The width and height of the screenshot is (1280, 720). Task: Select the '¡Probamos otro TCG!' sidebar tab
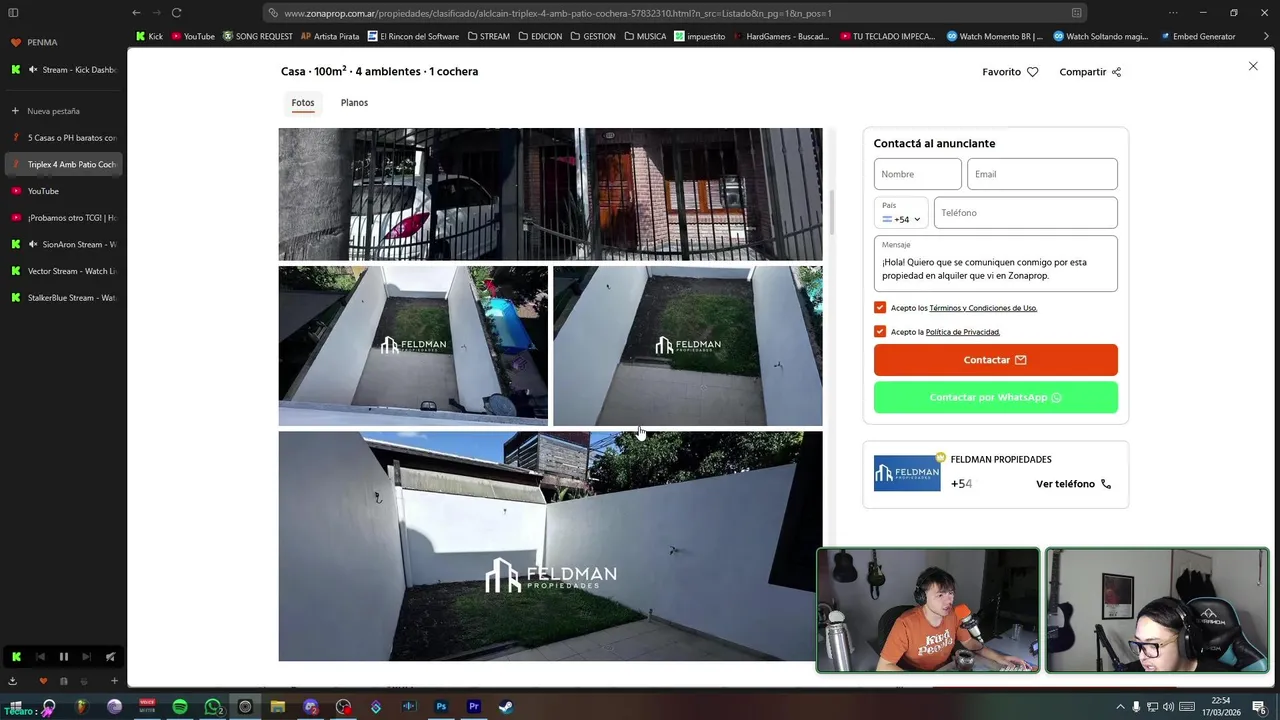click(63, 217)
